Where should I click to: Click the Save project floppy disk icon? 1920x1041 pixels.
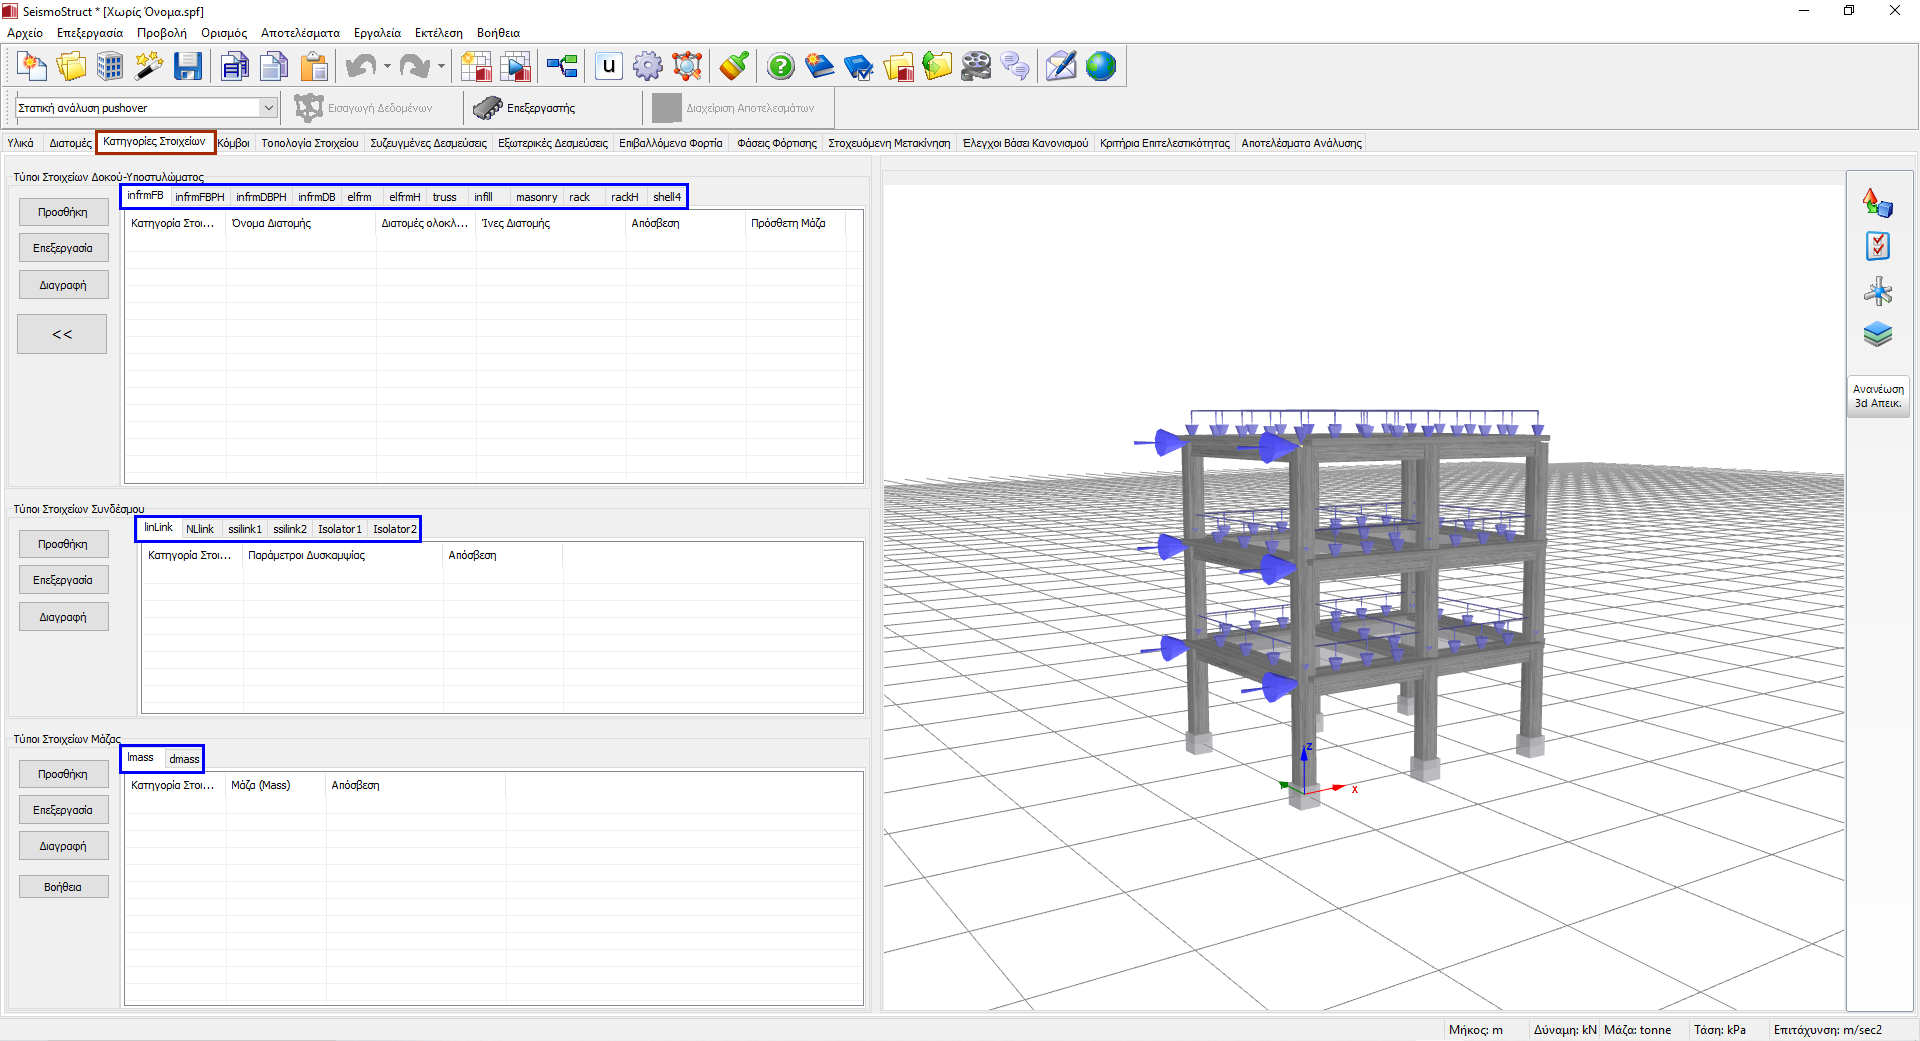187,67
